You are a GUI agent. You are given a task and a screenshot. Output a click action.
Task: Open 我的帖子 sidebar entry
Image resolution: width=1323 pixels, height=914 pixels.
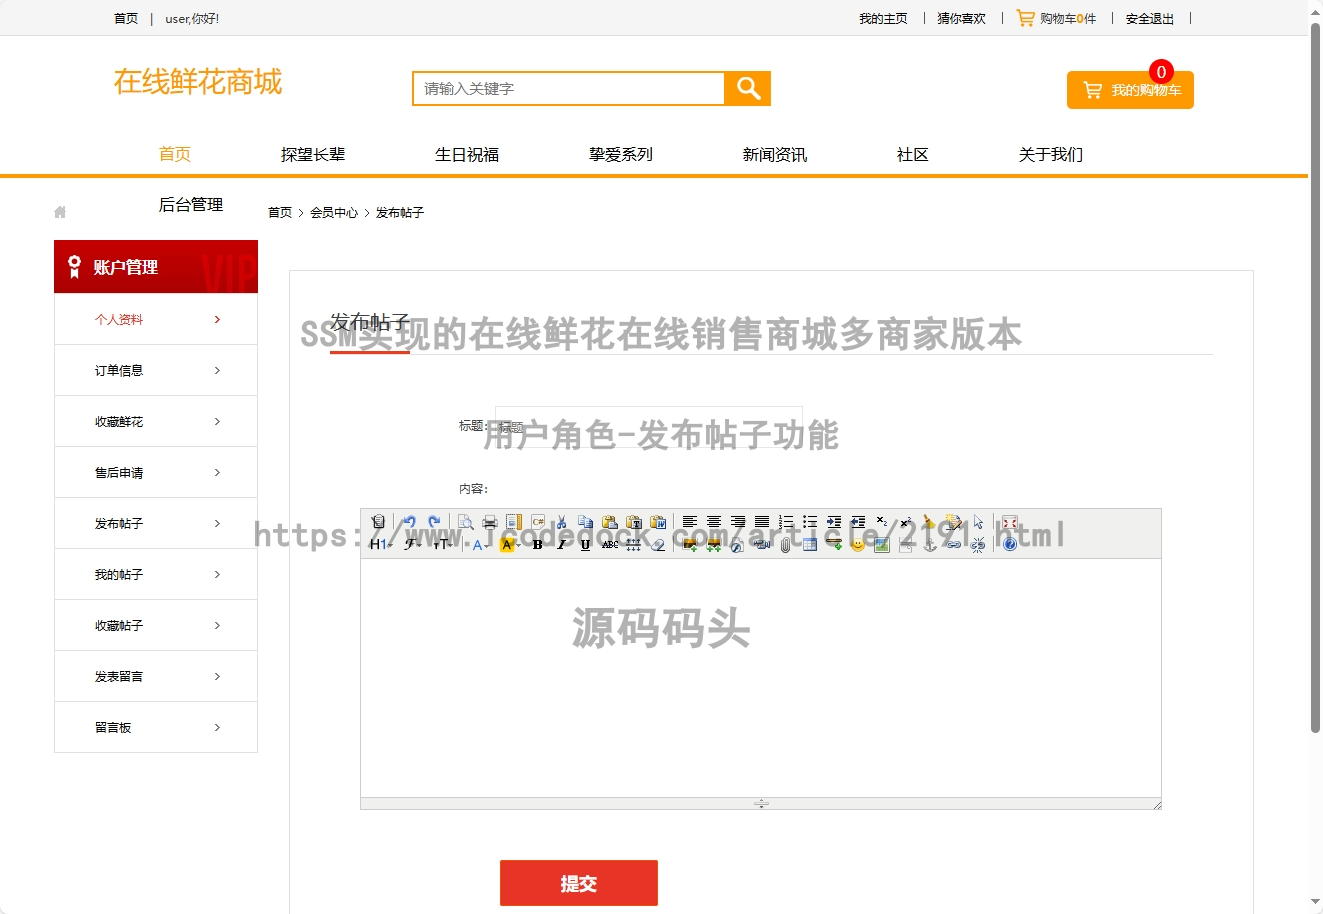[156, 574]
